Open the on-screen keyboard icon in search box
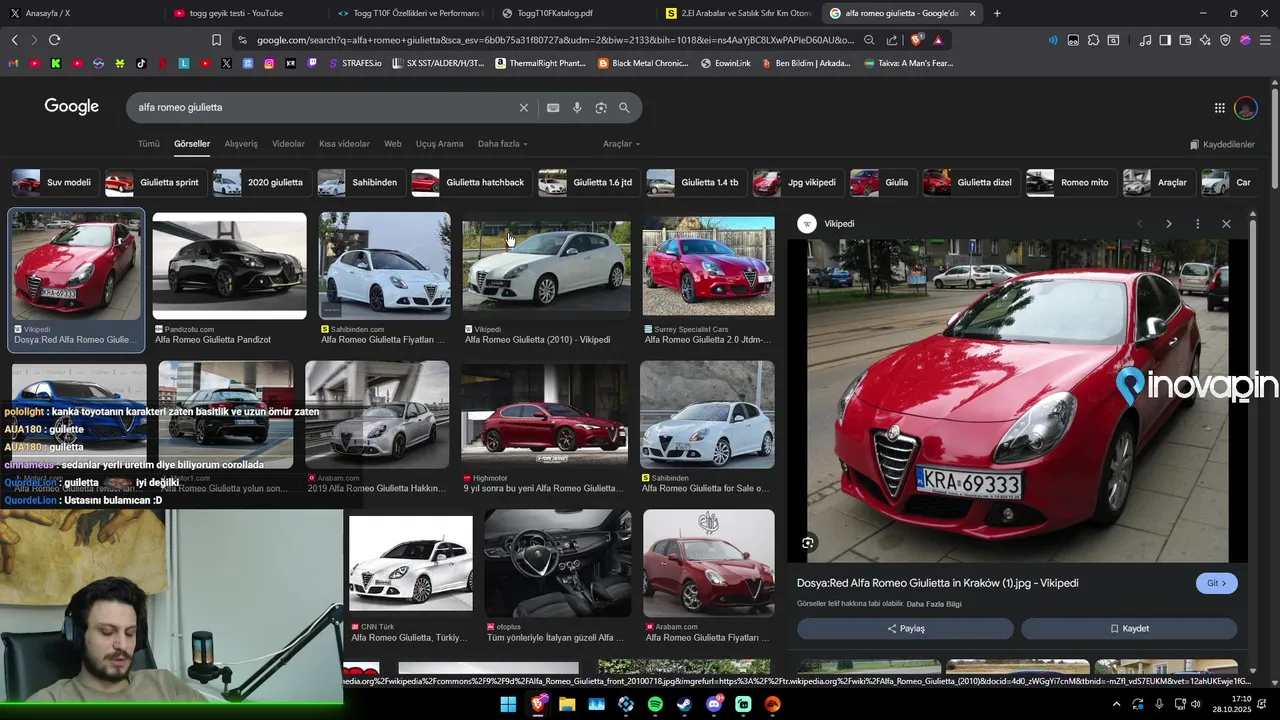 tap(553, 107)
